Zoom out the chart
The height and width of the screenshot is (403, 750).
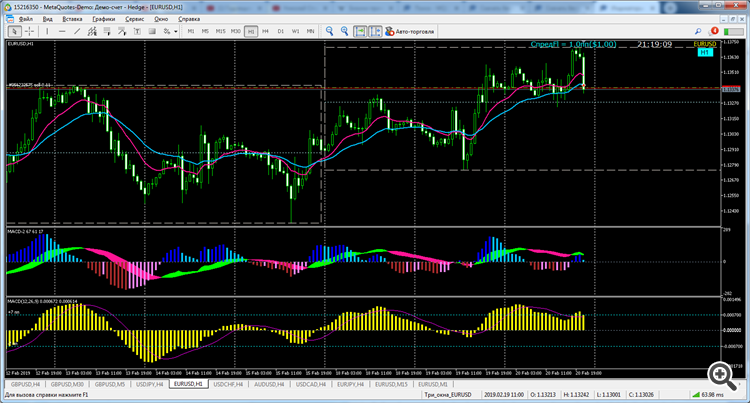click(330, 32)
